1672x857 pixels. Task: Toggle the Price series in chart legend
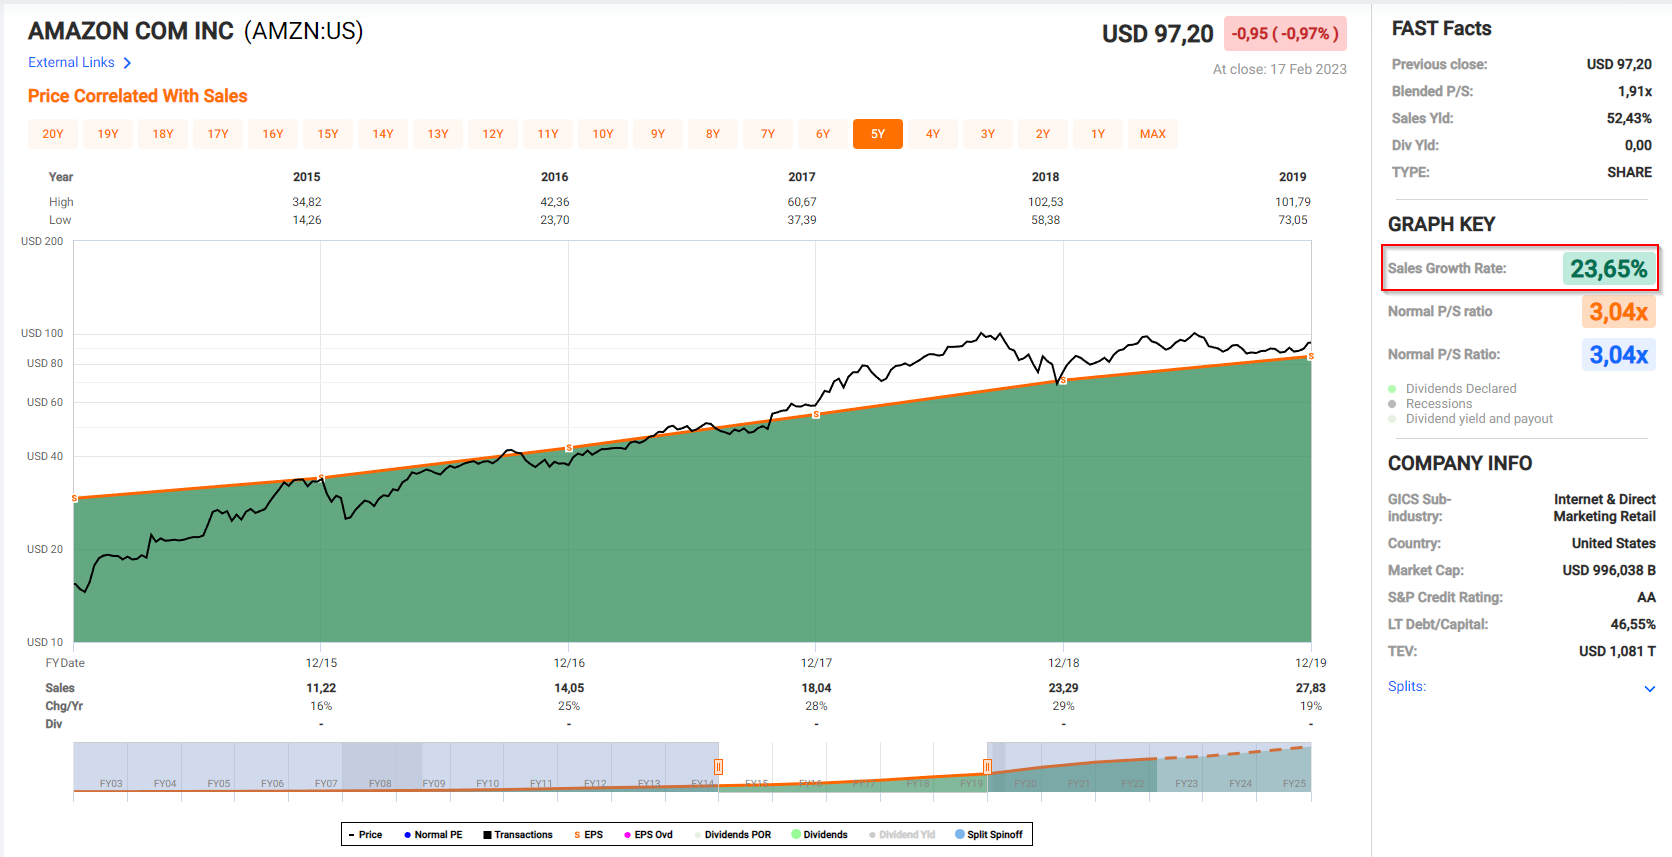pyautogui.click(x=365, y=834)
